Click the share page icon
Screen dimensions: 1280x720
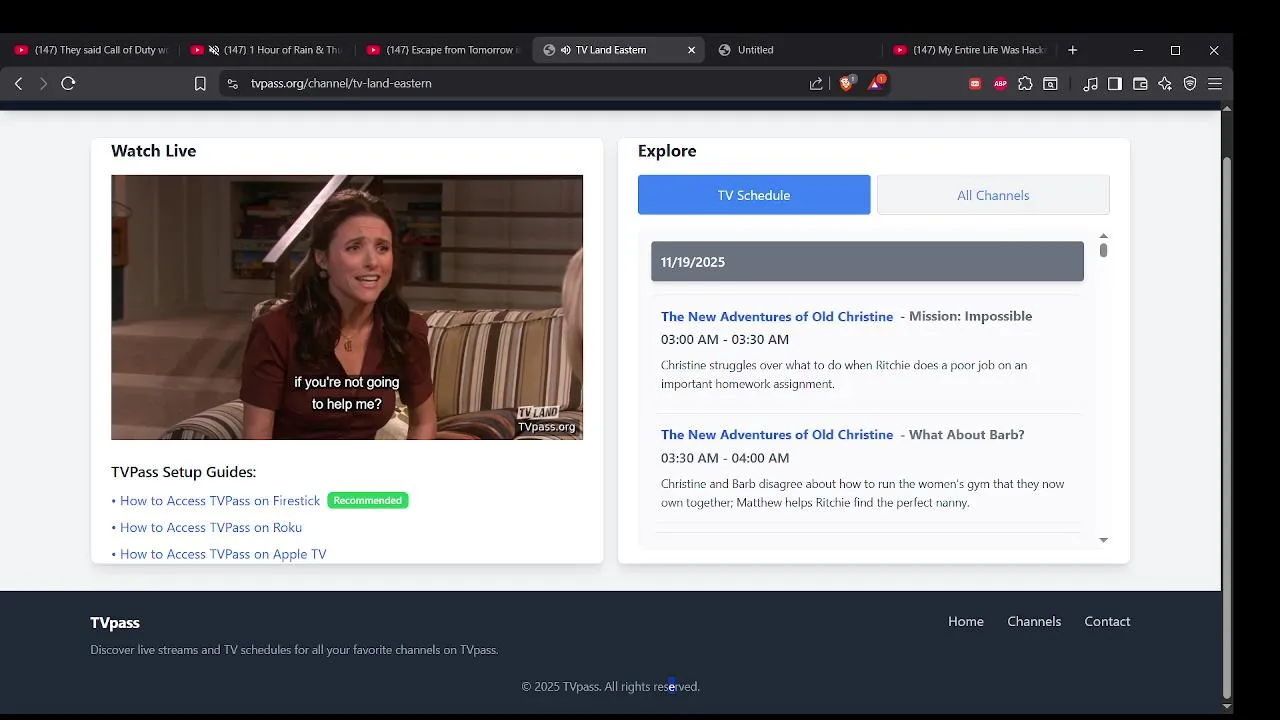pyautogui.click(x=816, y=84)
